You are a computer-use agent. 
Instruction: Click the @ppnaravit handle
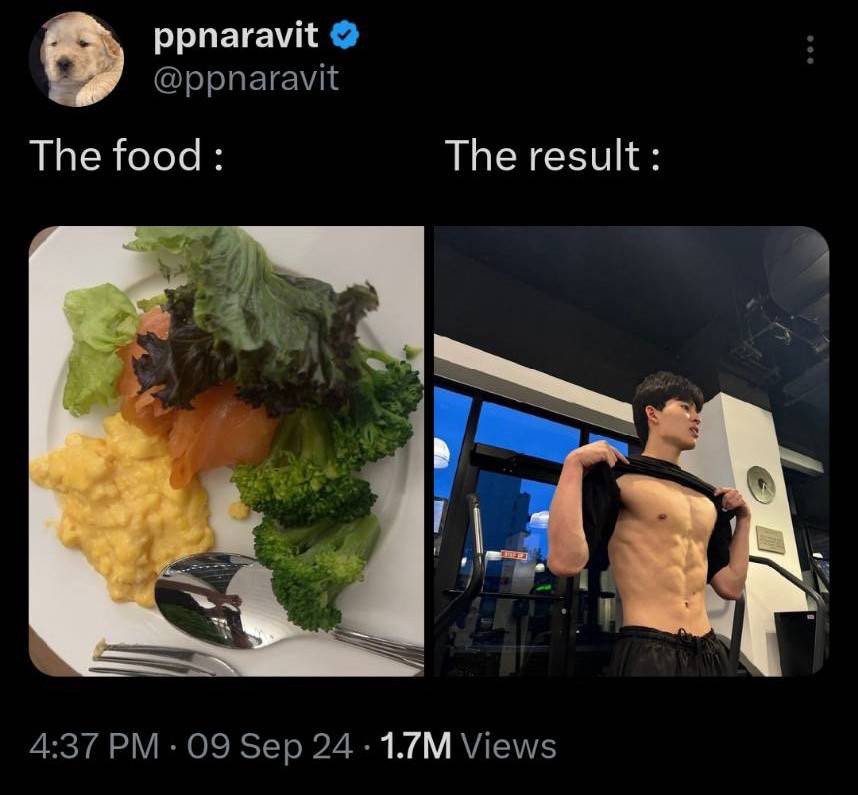click(246, 79)
